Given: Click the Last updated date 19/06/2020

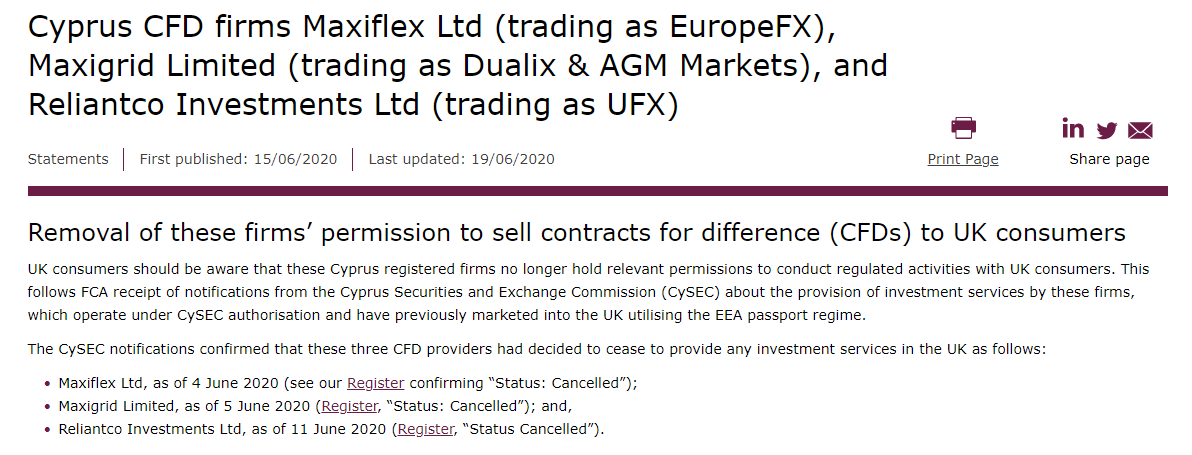Looking at the screenshot, I should pyautogui.click(x=512, y=159).
